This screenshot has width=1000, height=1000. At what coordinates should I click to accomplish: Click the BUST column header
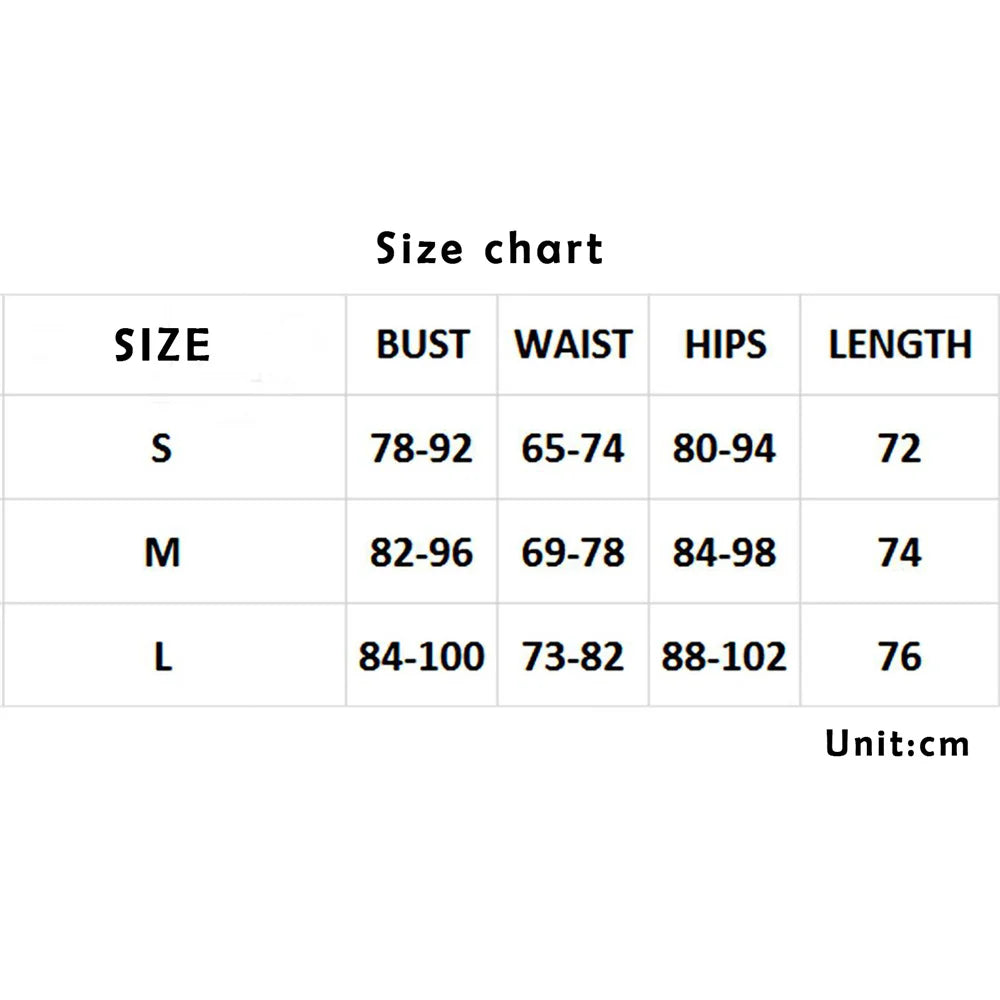pyautogui.click(x=422, y=345)
